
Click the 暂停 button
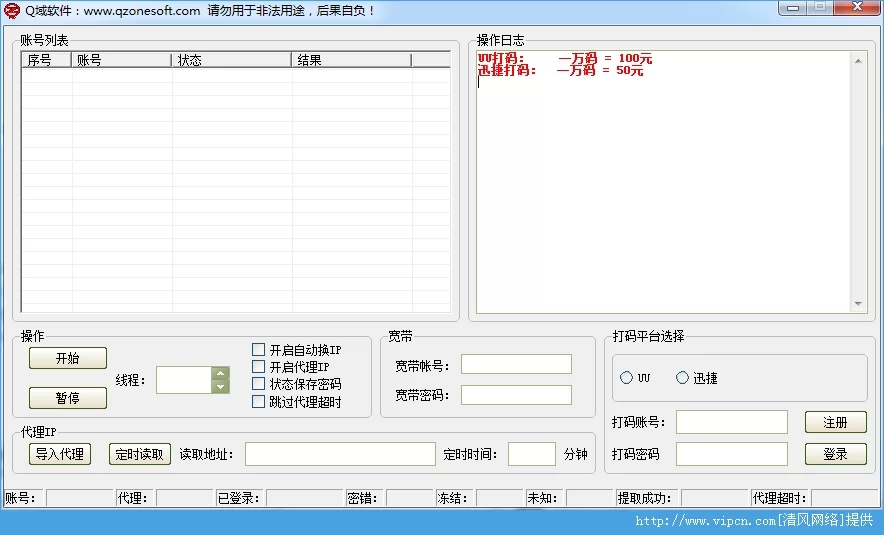(67, 398)
